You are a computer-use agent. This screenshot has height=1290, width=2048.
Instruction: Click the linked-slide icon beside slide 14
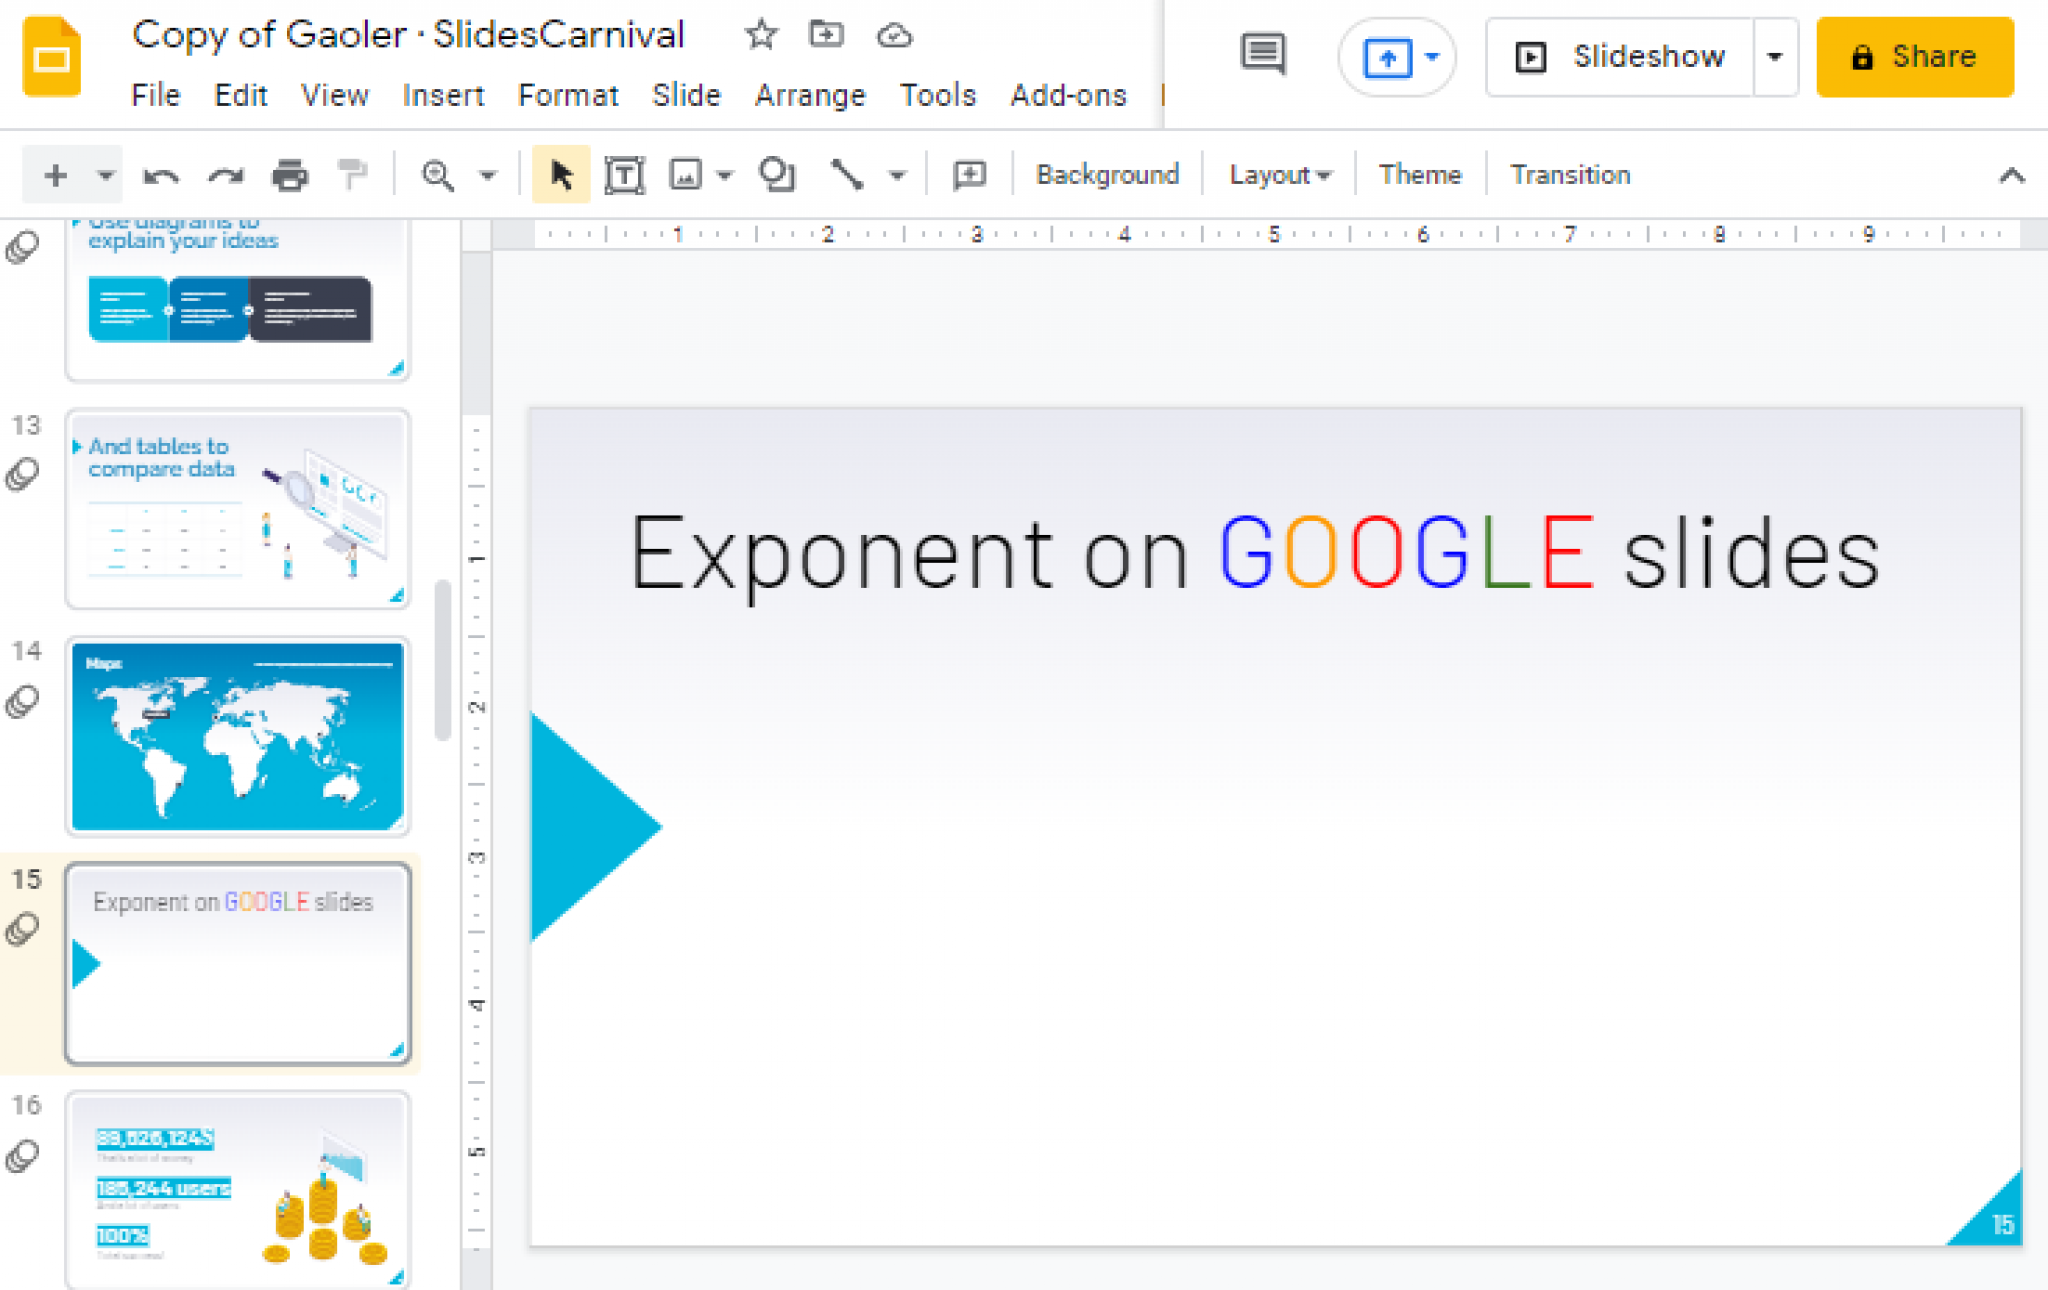pyautogui.click(x=22, y=701)
